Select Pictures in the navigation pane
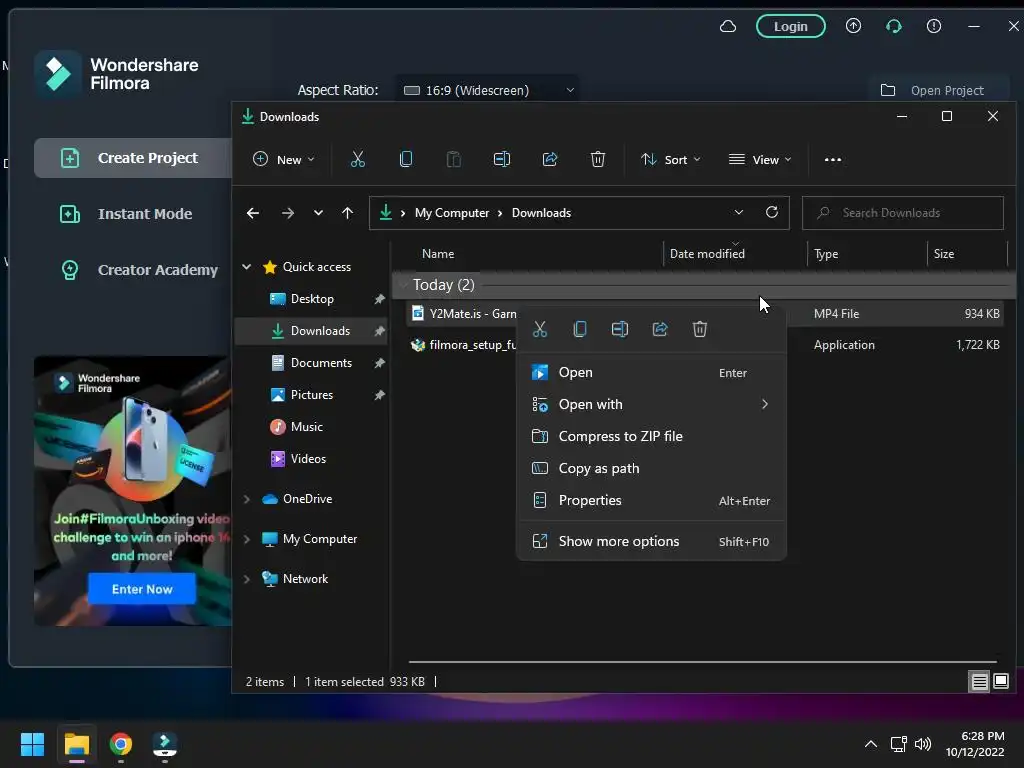The image size is (1024, 768). click(x=312, y=394)
